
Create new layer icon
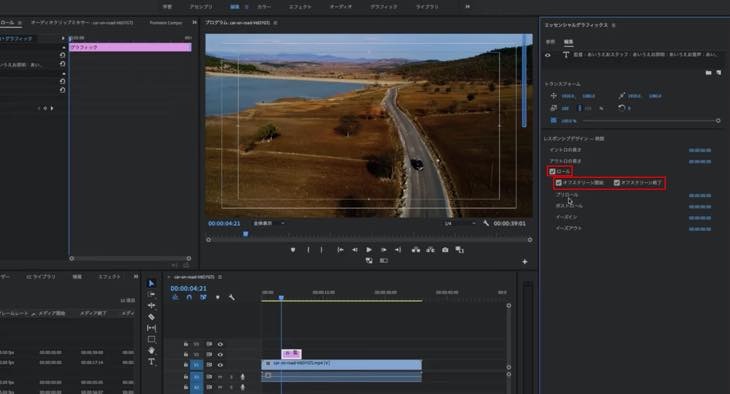718,73
